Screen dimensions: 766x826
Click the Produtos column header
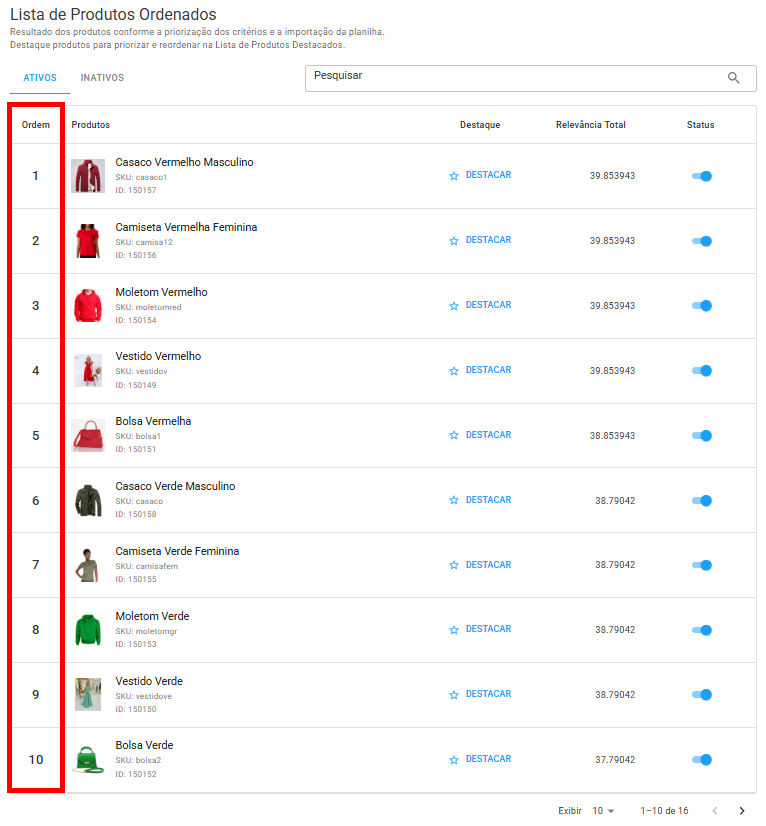coord(91,125)
